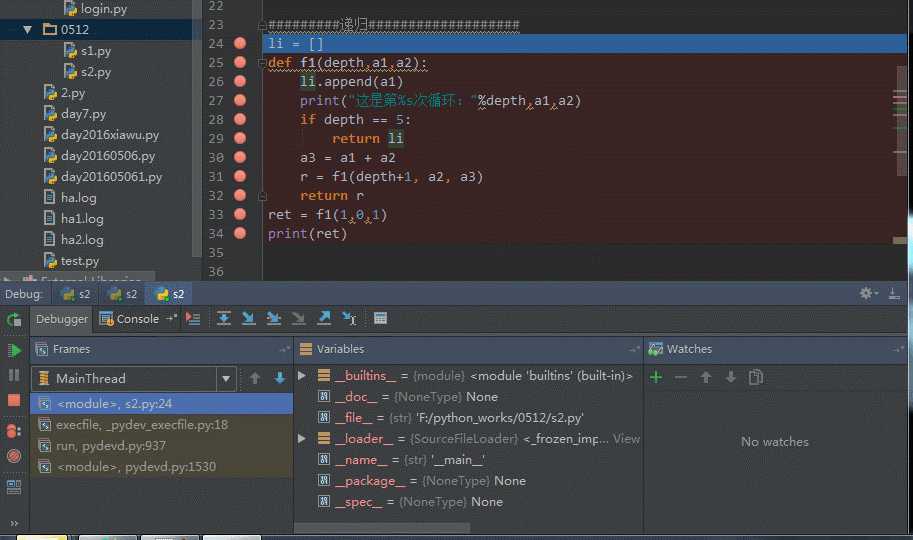The image size is (913, 540).
Task: Resume program execution
Action: (14, 350)
